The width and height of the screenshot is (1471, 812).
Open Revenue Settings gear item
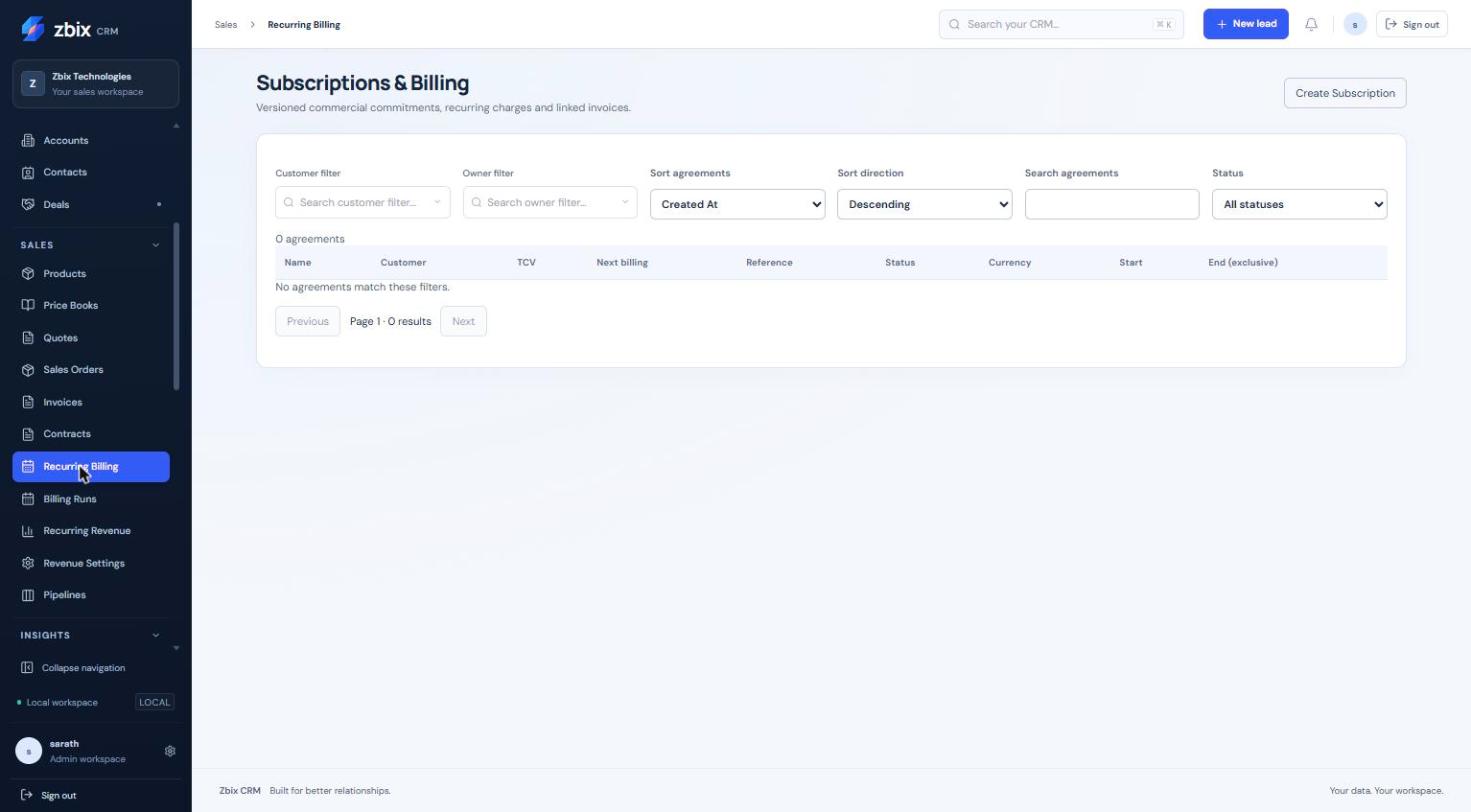pyautogui.click(x=91, y=563)
